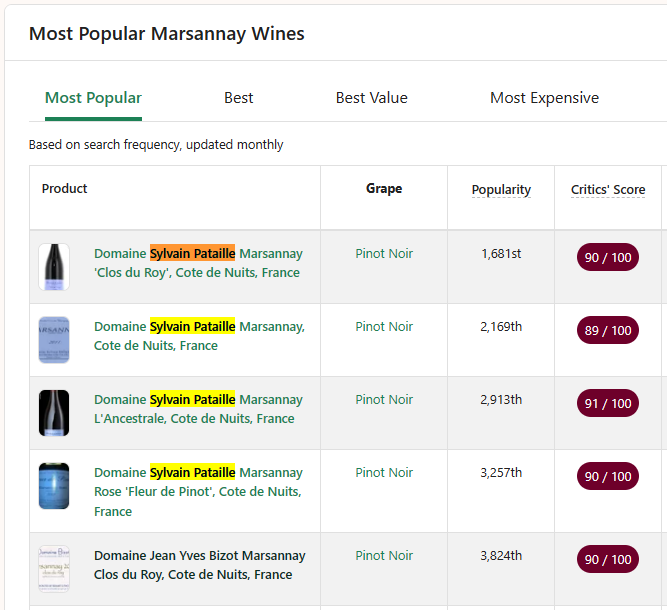Click the Popularity column header
The width and height of the screenshot is (667, 610).
(x=501, y=190)
